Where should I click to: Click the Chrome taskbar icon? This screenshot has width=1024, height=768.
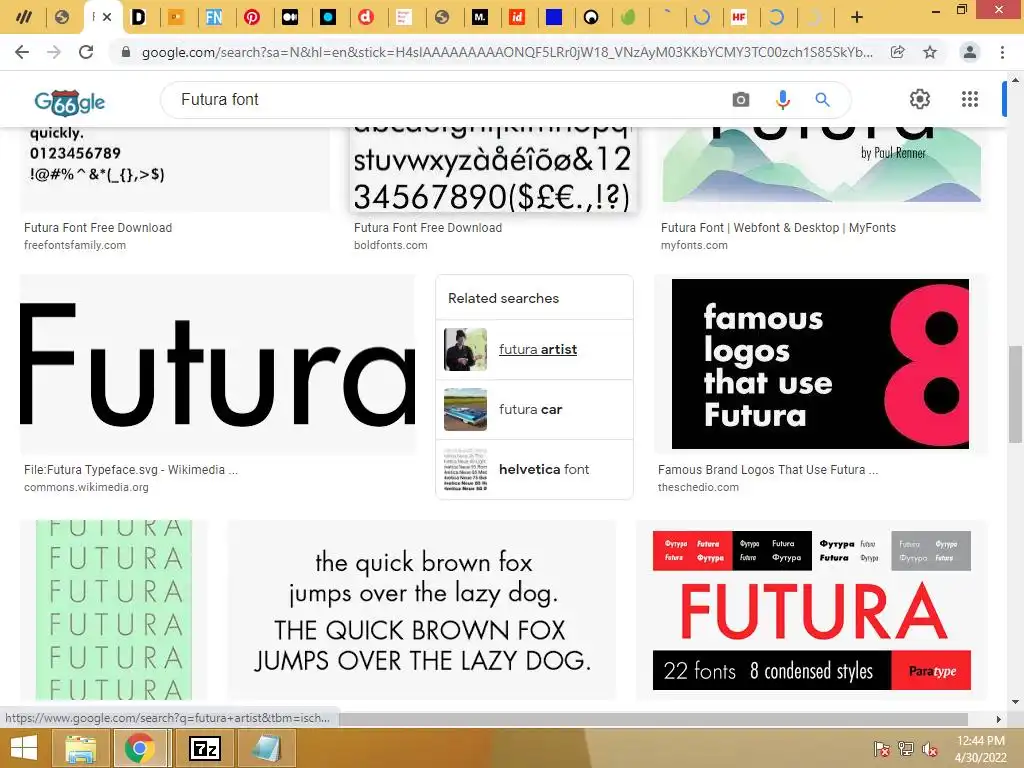tap(139, 748)
